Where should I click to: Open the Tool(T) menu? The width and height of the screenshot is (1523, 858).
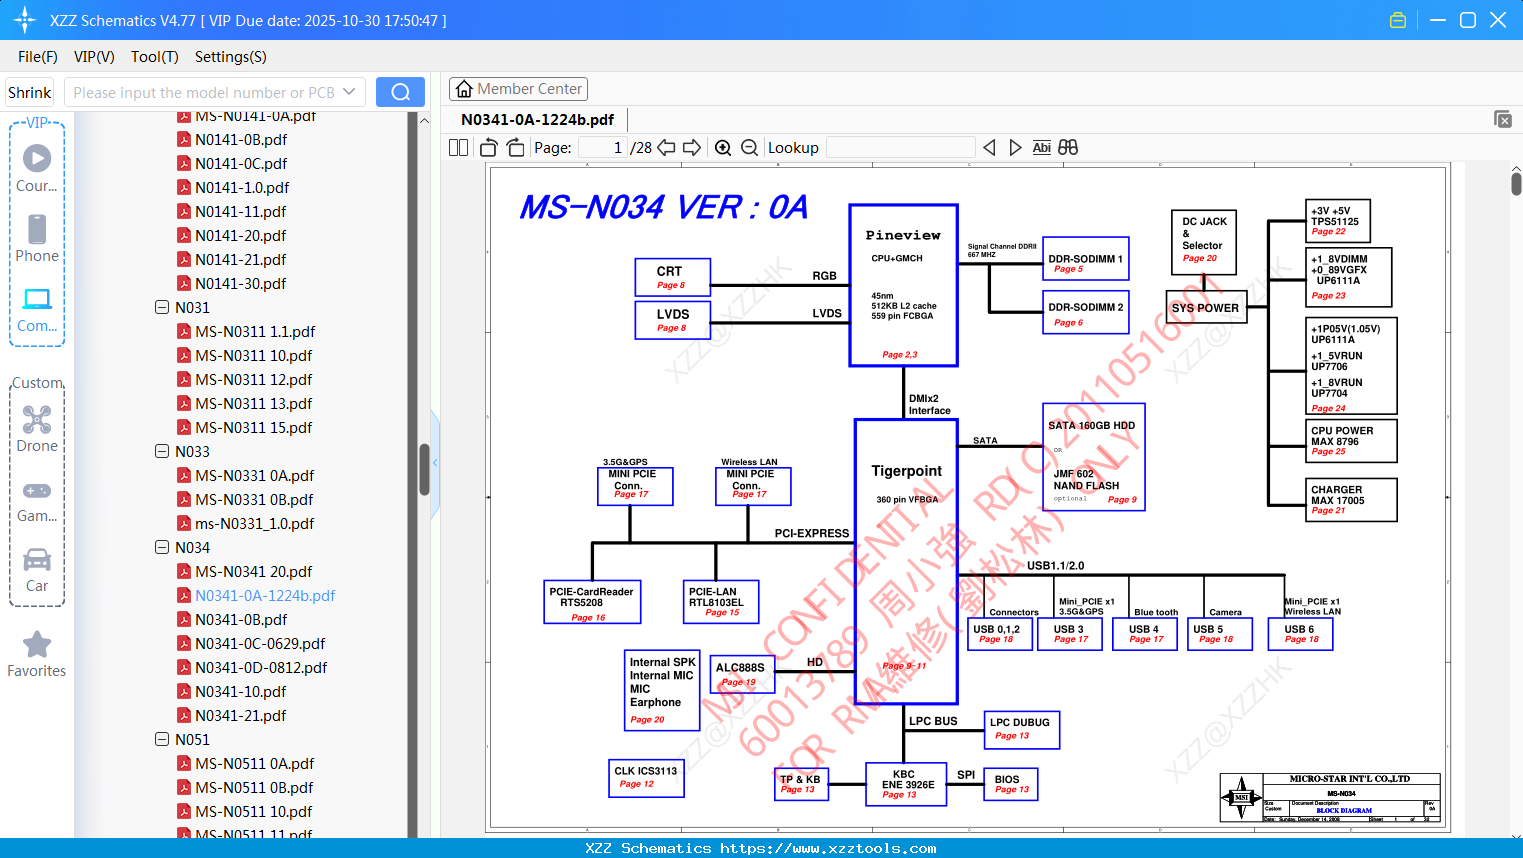coord(155,57)
